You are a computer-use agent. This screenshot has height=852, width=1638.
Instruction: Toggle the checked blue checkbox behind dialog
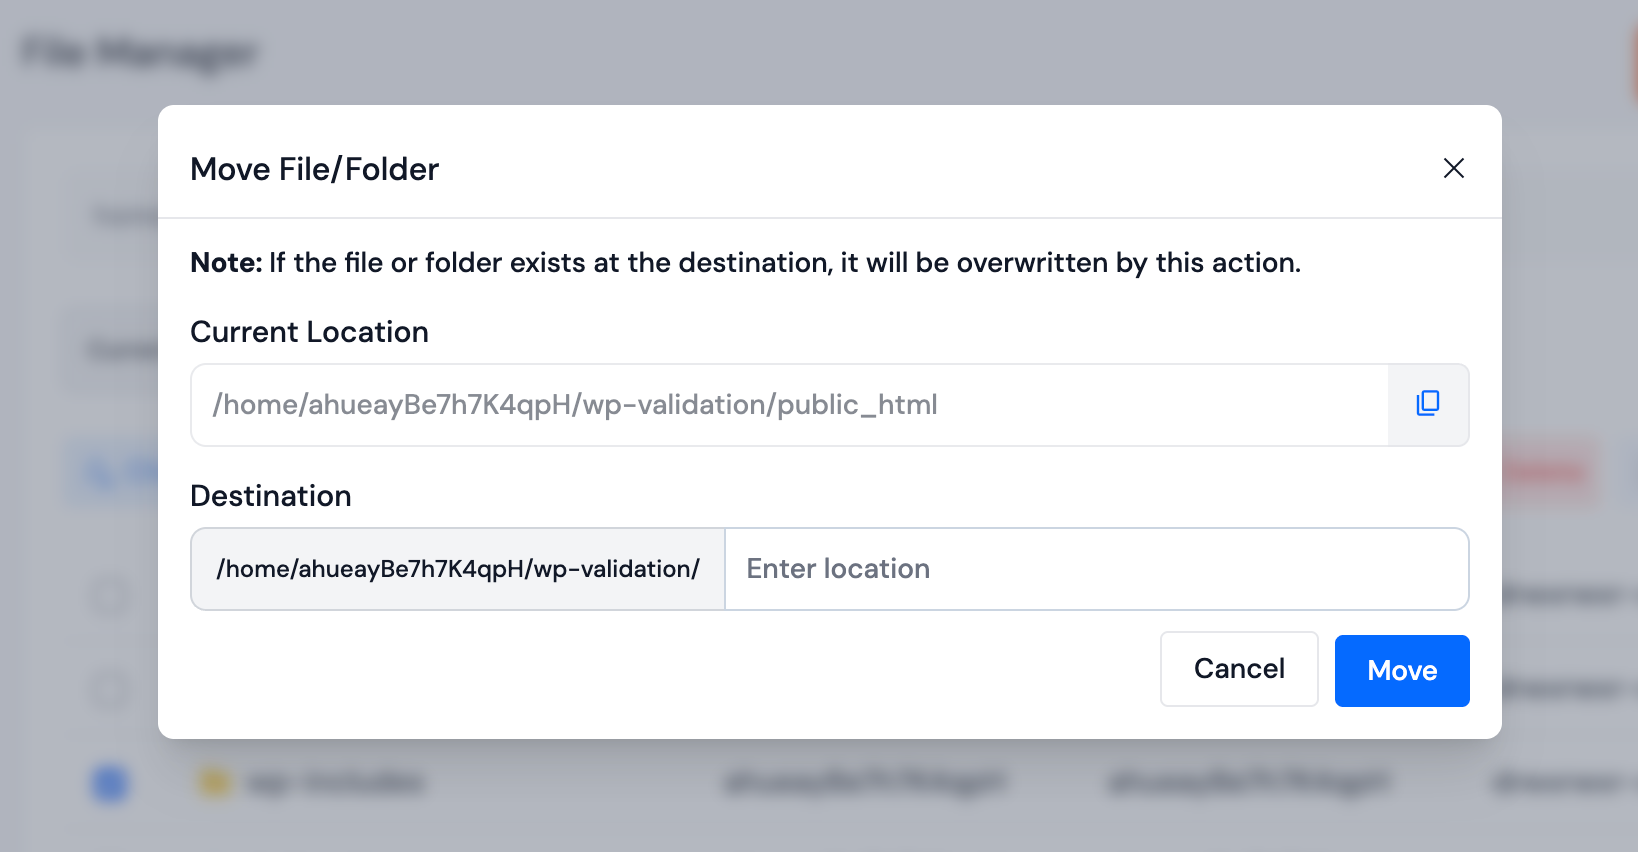(110, 782)
